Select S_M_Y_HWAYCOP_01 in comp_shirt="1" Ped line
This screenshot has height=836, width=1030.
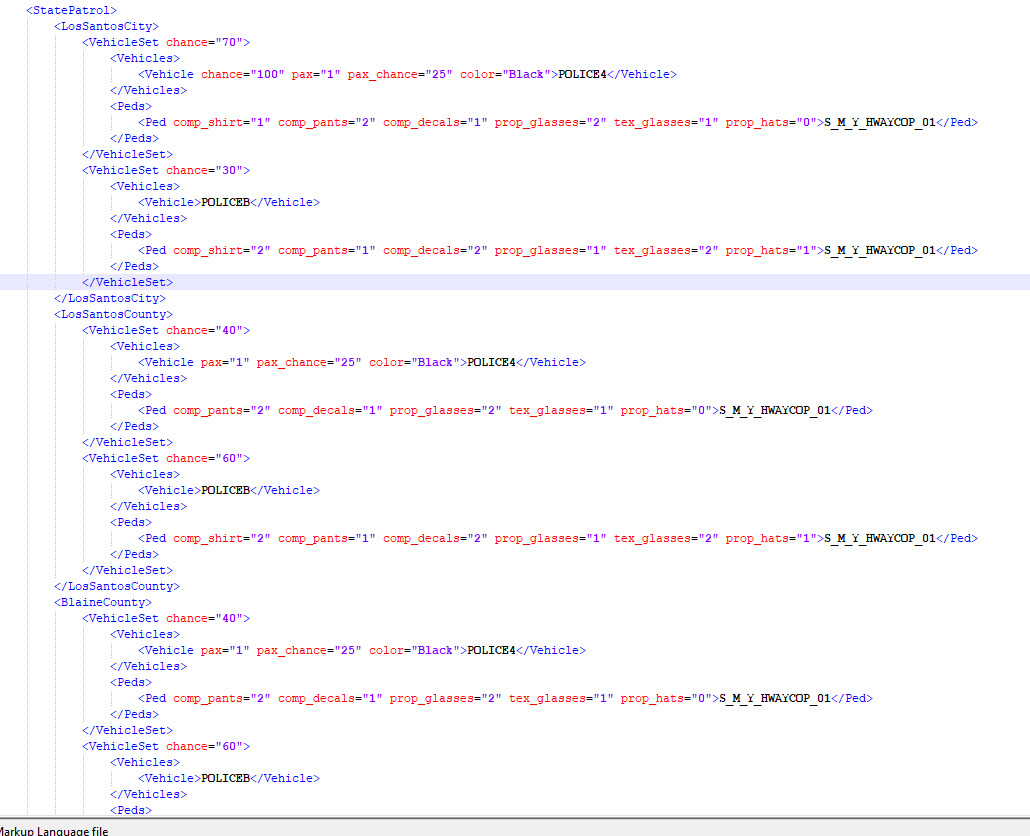point(880,122)
